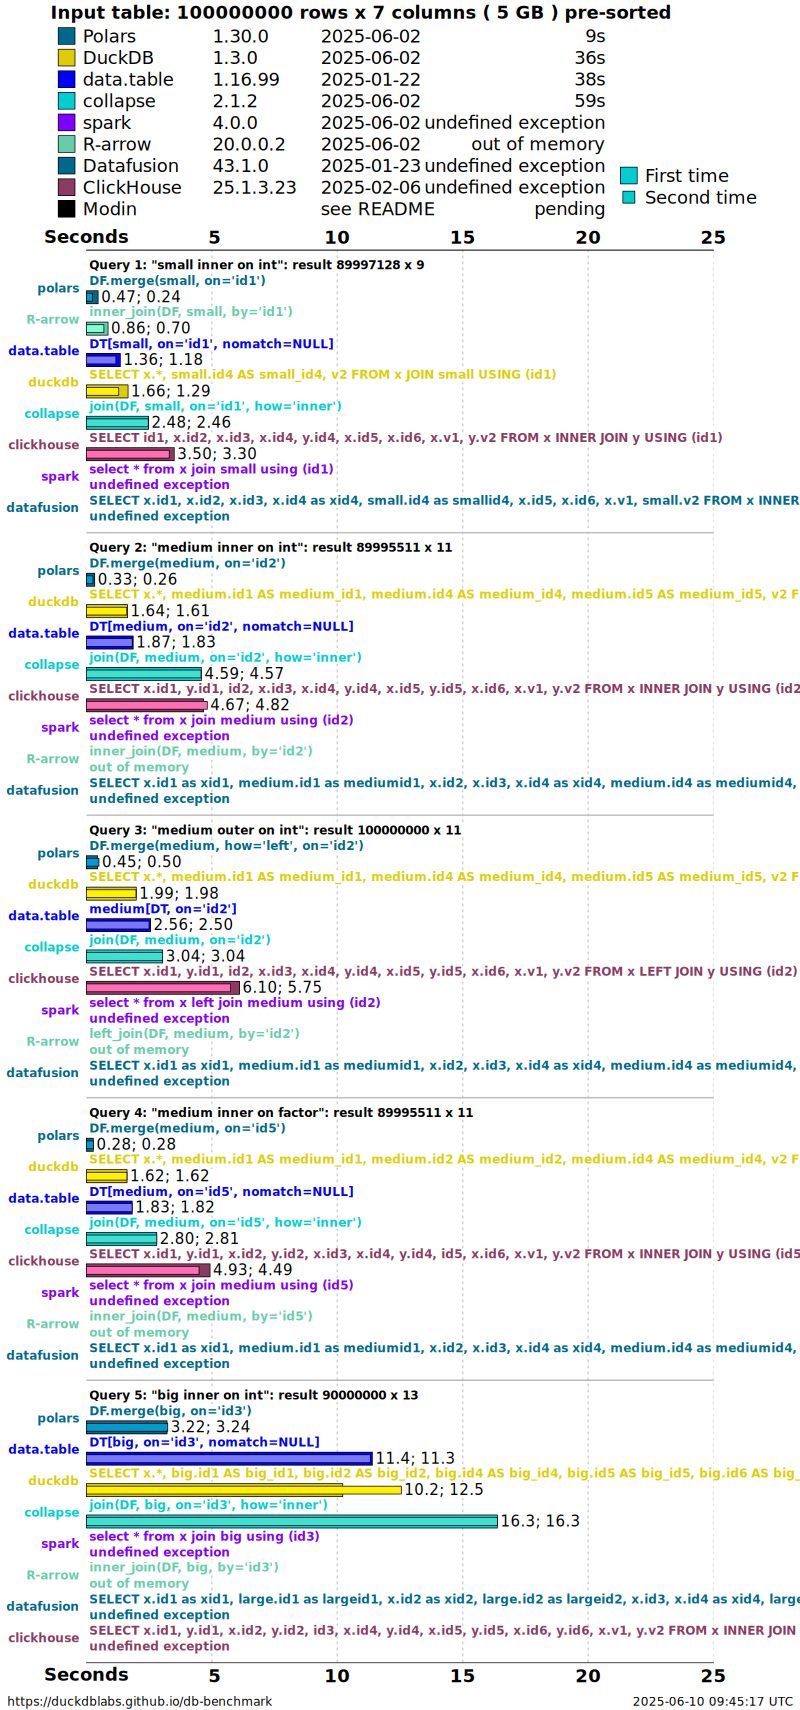Click 'DF.merge(small, on='id1')' code text
The height and width of the screenshot is (1710, 800).
(x=177, y=281)
